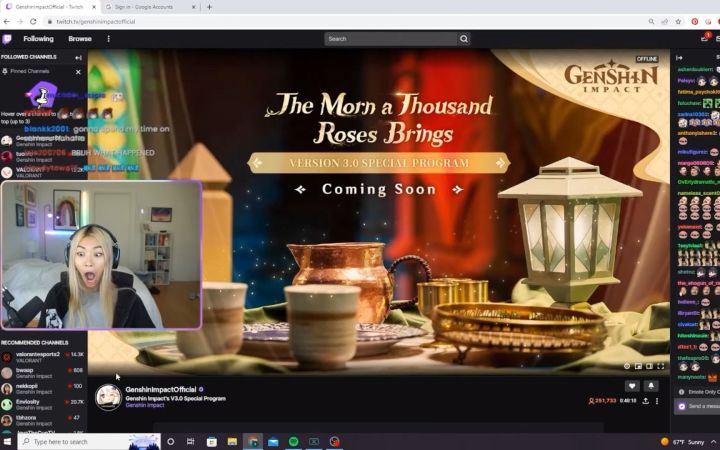Viewport: 720px width, 450px height.
Task: Click the chat Send a message field
Action: pos(699,406)
